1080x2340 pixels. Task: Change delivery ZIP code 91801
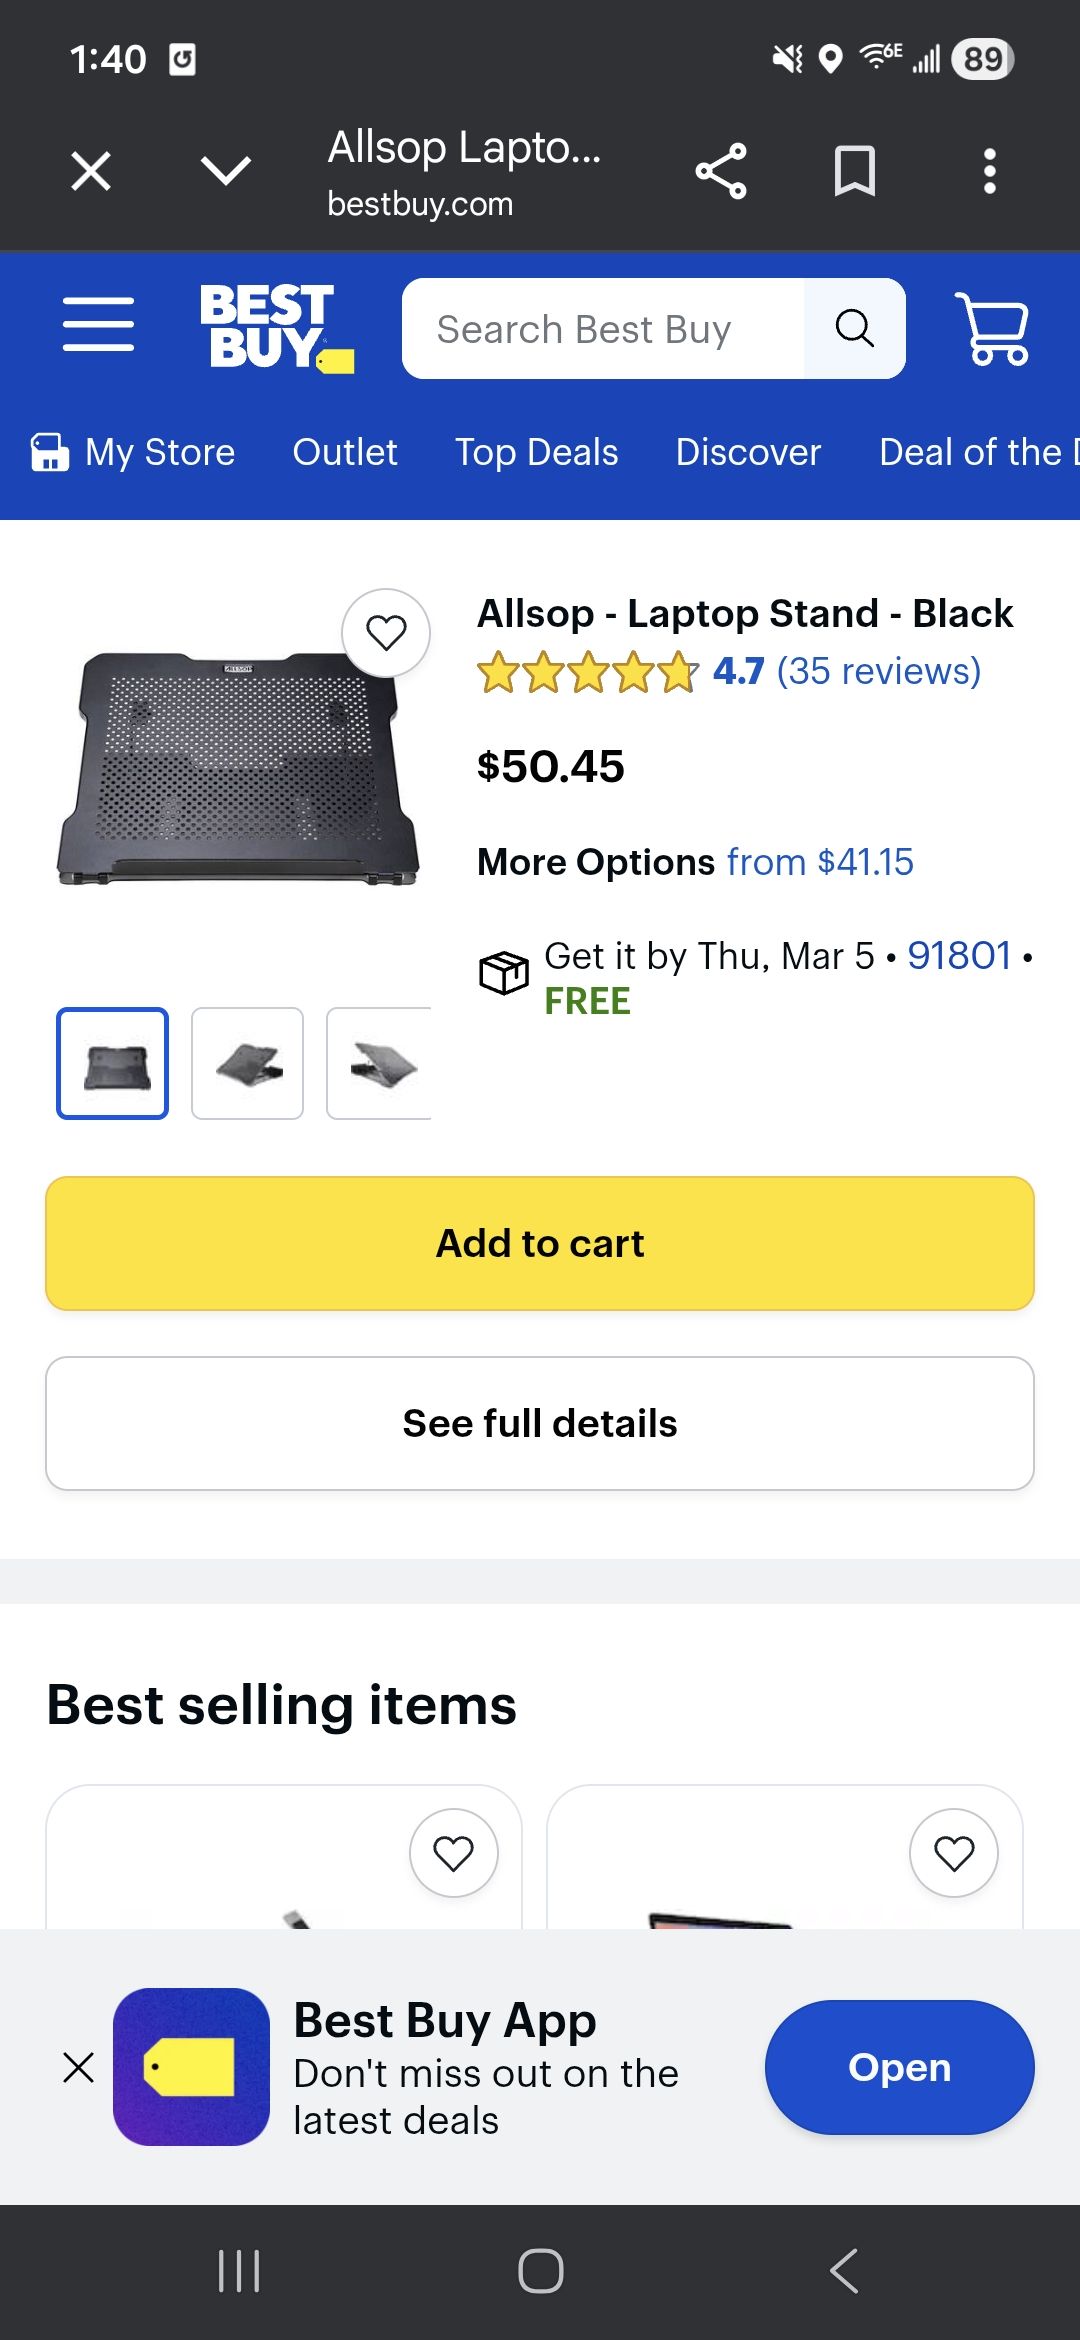(958, 956)
